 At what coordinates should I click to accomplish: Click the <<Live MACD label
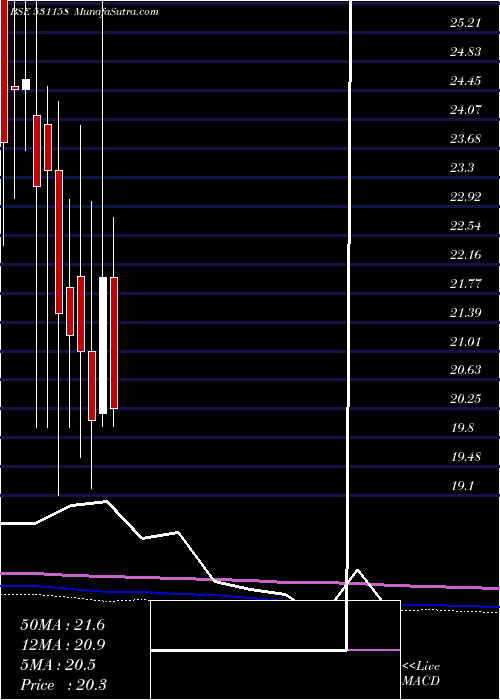click(421, 674)
